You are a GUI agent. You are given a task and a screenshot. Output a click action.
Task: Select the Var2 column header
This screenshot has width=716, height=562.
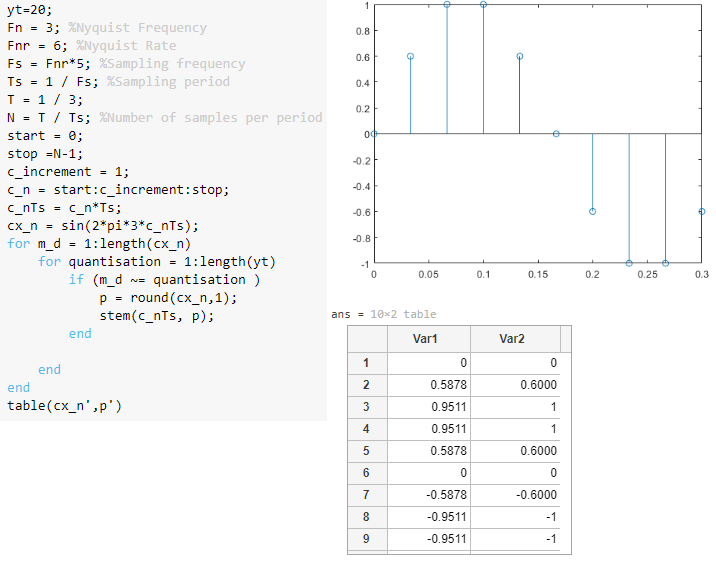pyautogui.click(x=515, y=339)
